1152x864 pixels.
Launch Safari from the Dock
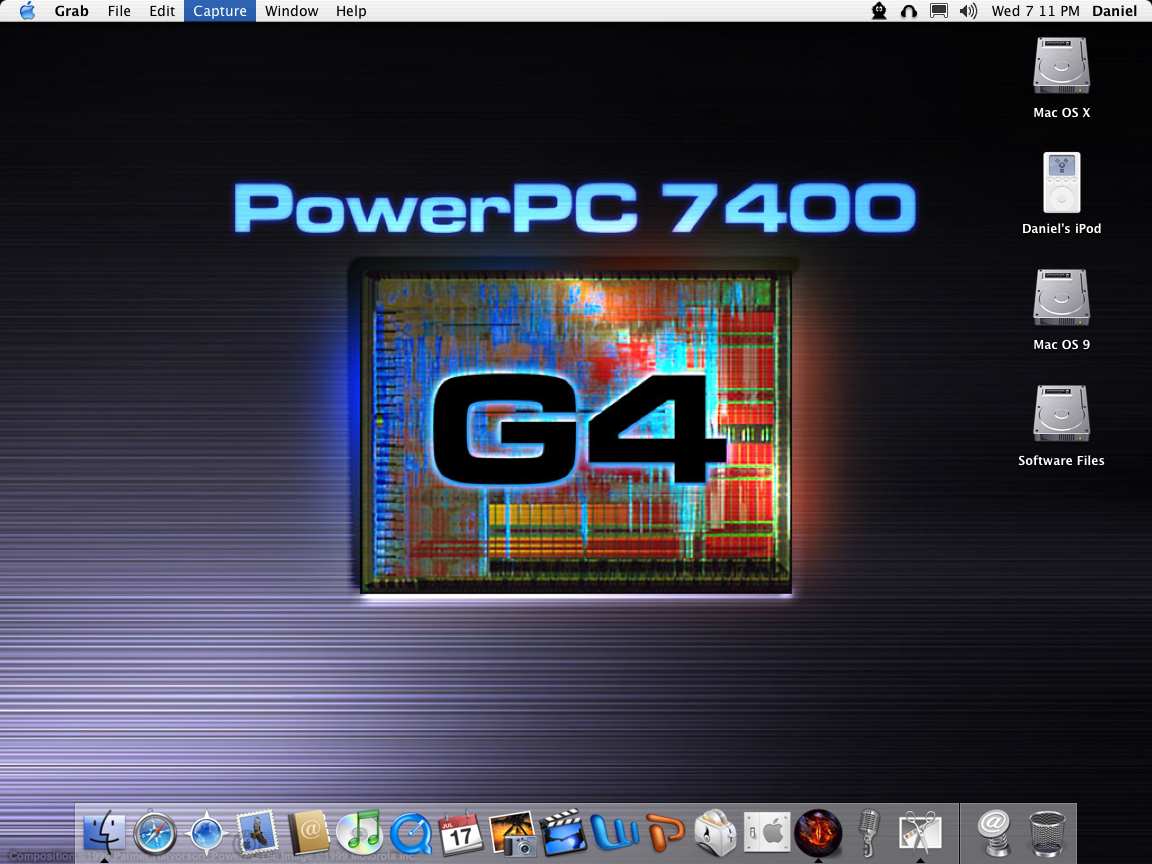[155, 834]
